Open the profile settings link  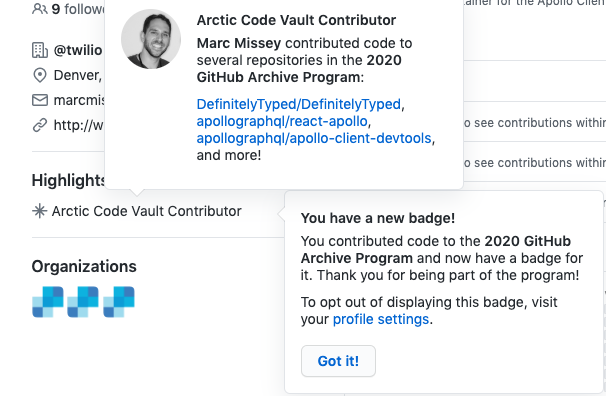381,320
